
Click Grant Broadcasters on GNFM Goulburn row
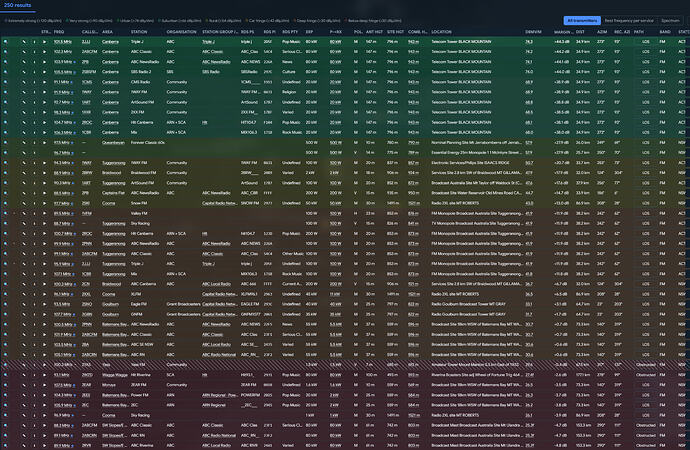[x=183, y=315]
